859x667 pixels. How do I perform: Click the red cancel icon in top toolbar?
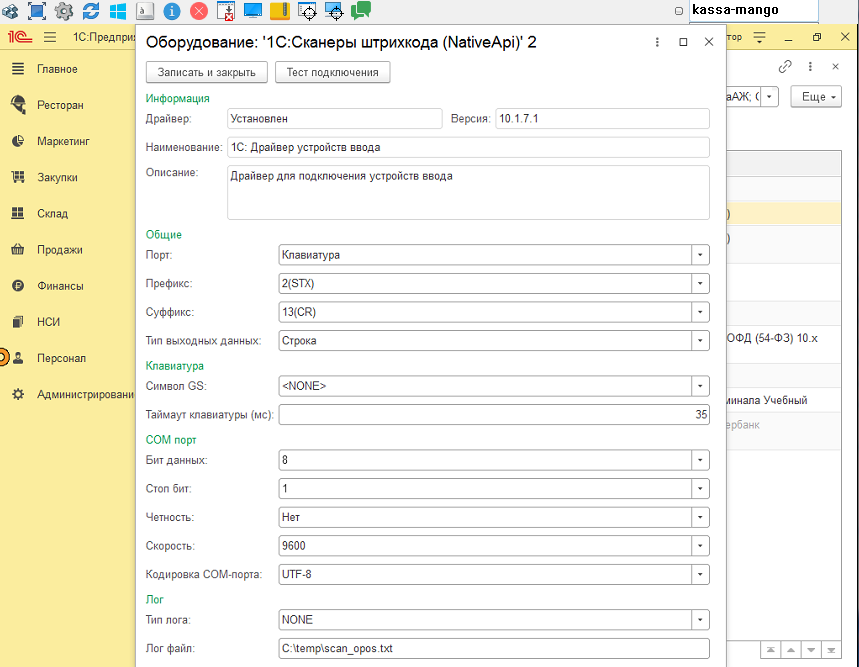198,11
